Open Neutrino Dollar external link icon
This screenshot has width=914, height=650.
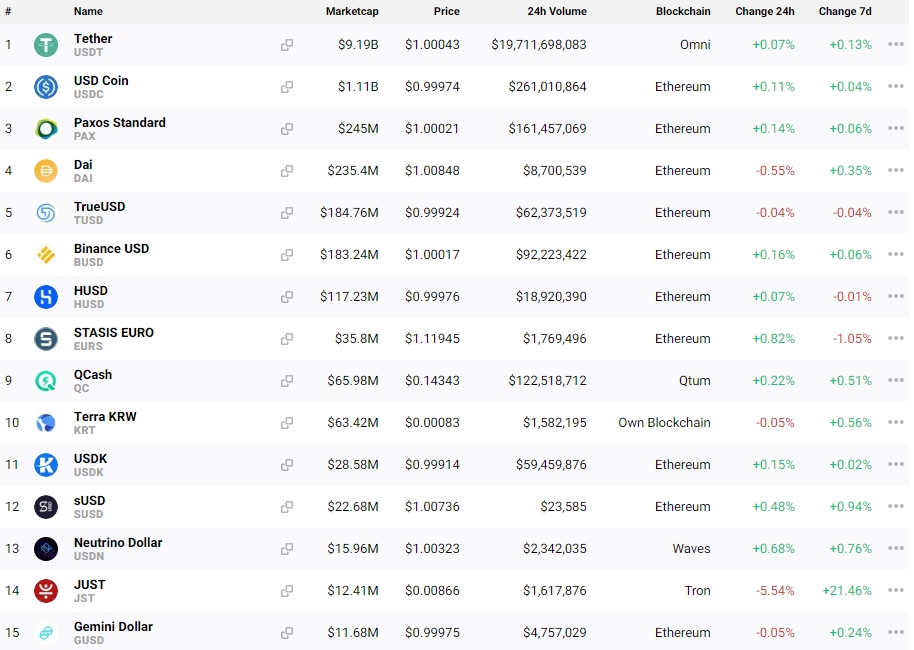coord(287,549)
